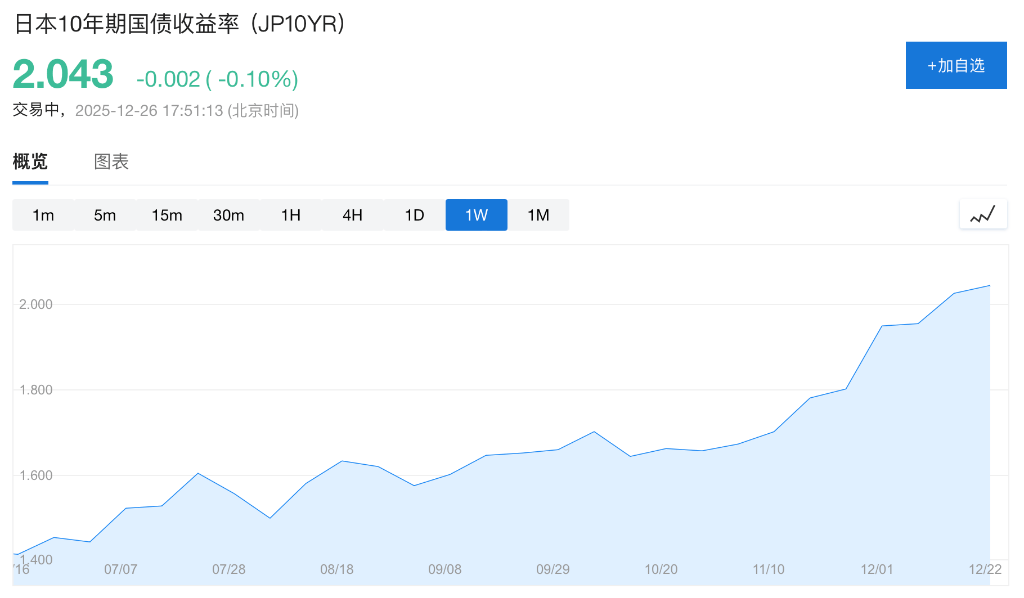Click the line chart type icon
1024x598 pixels.
click(x=982, y=214)
